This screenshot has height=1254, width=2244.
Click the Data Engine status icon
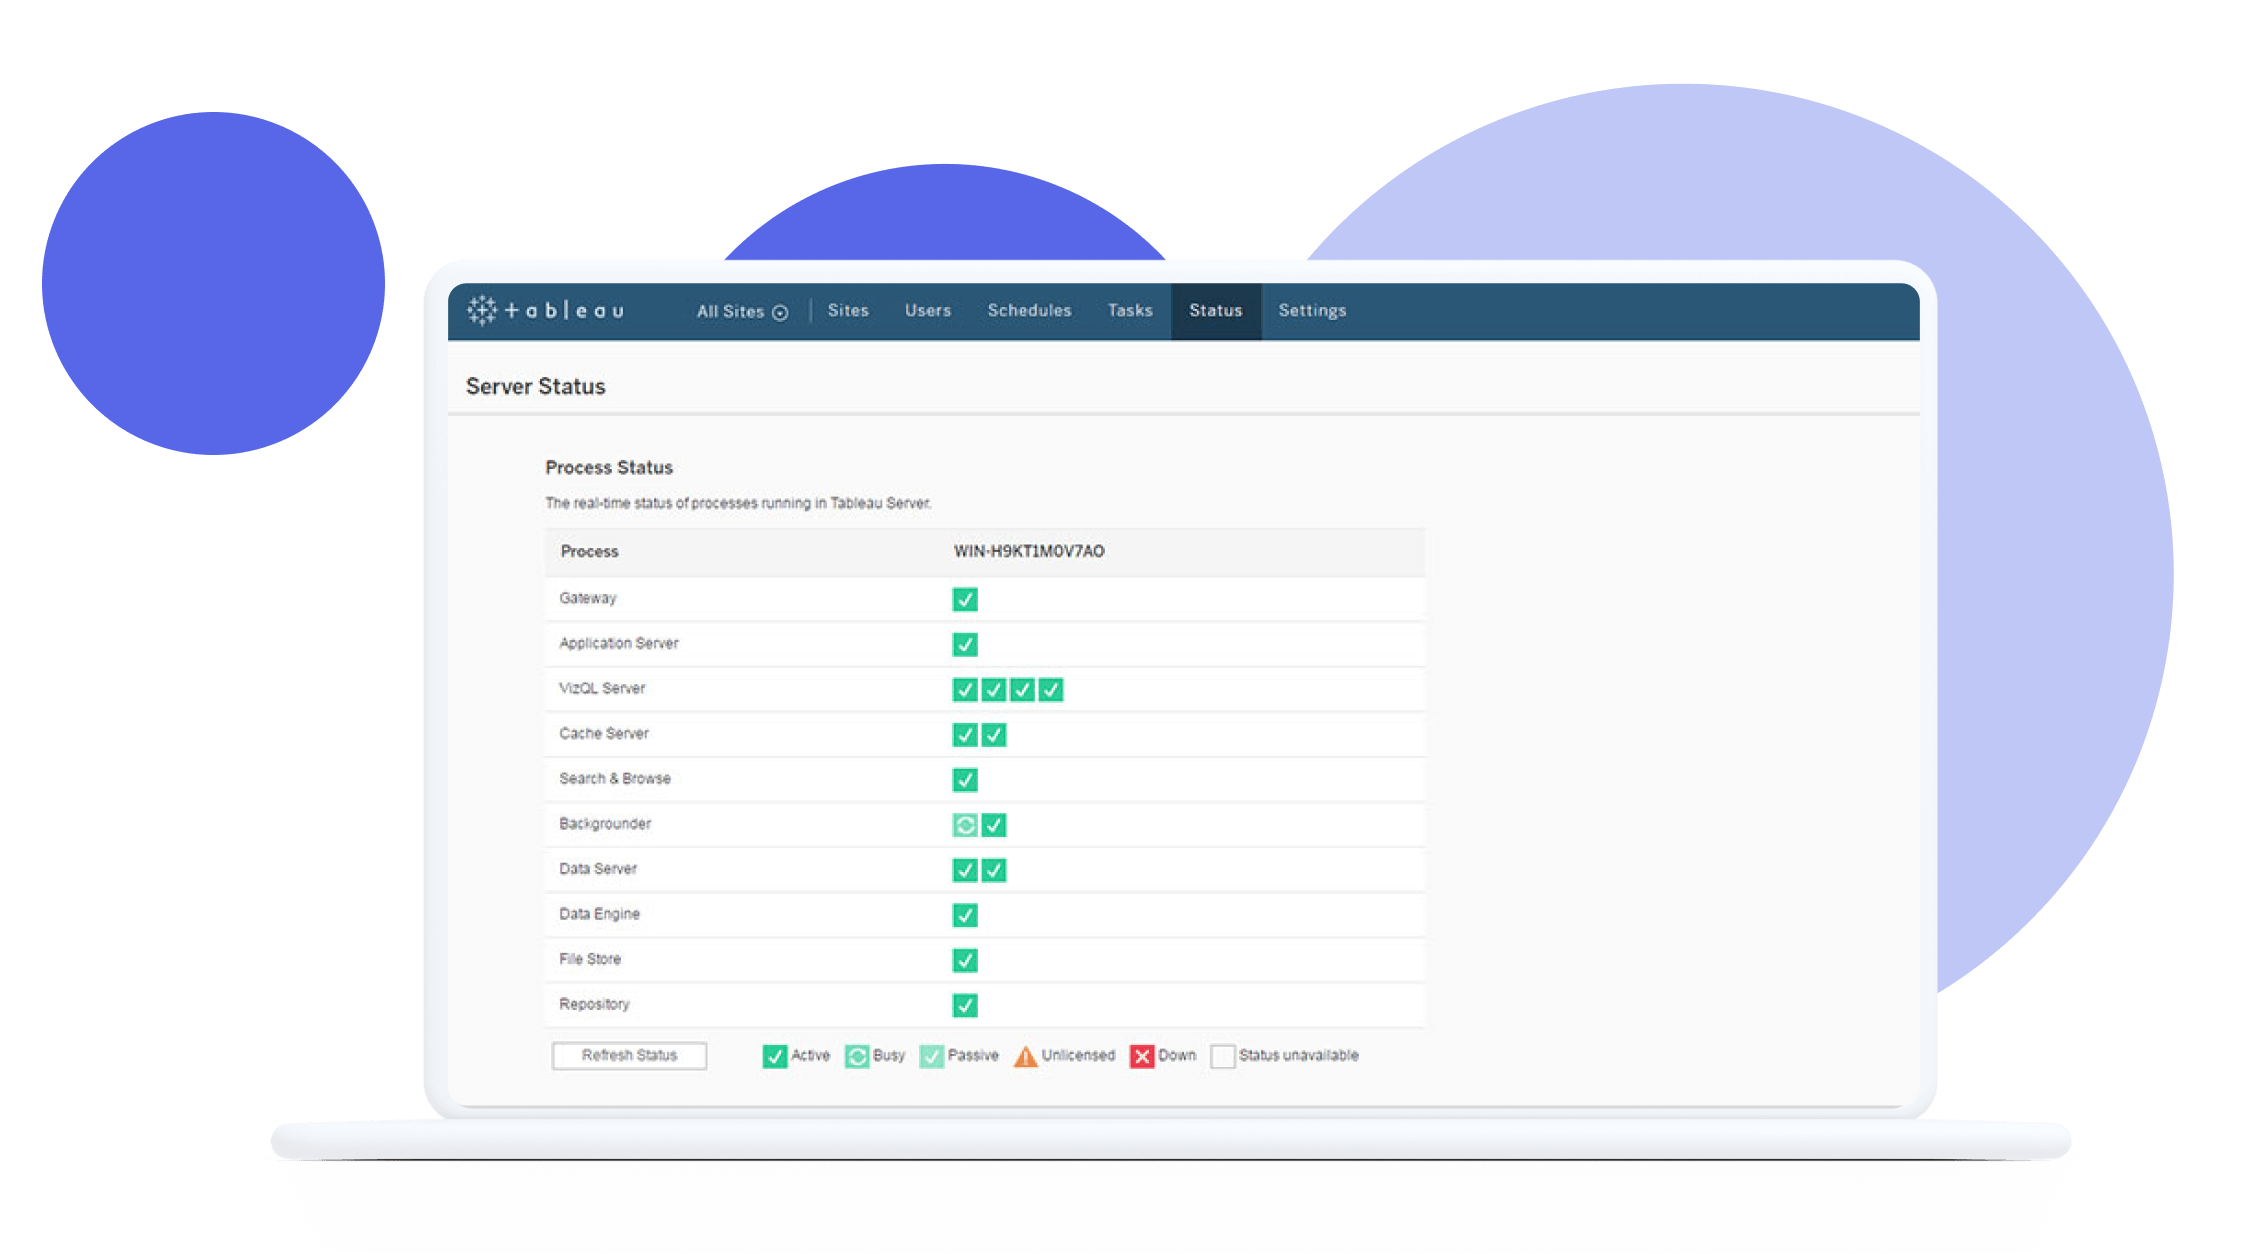click(x=965, y=915)
